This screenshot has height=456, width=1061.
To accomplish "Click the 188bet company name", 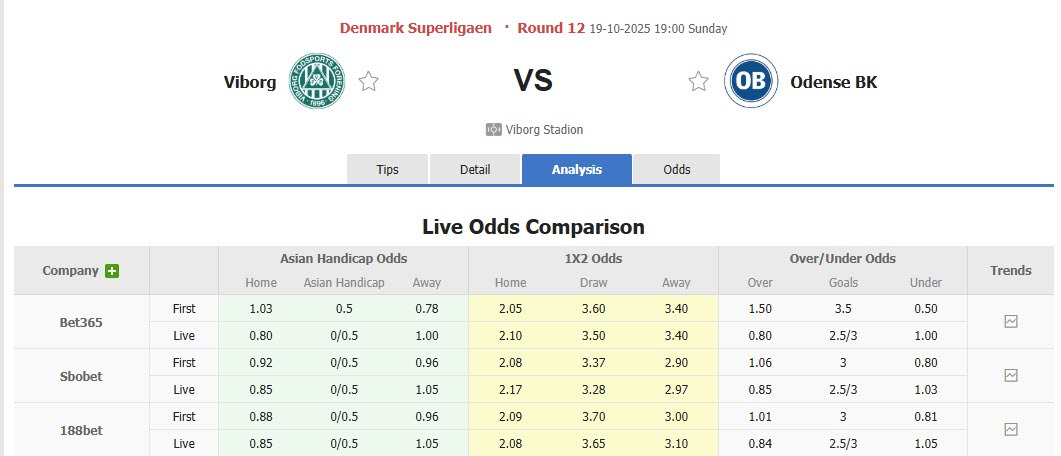I will (81, 430).
